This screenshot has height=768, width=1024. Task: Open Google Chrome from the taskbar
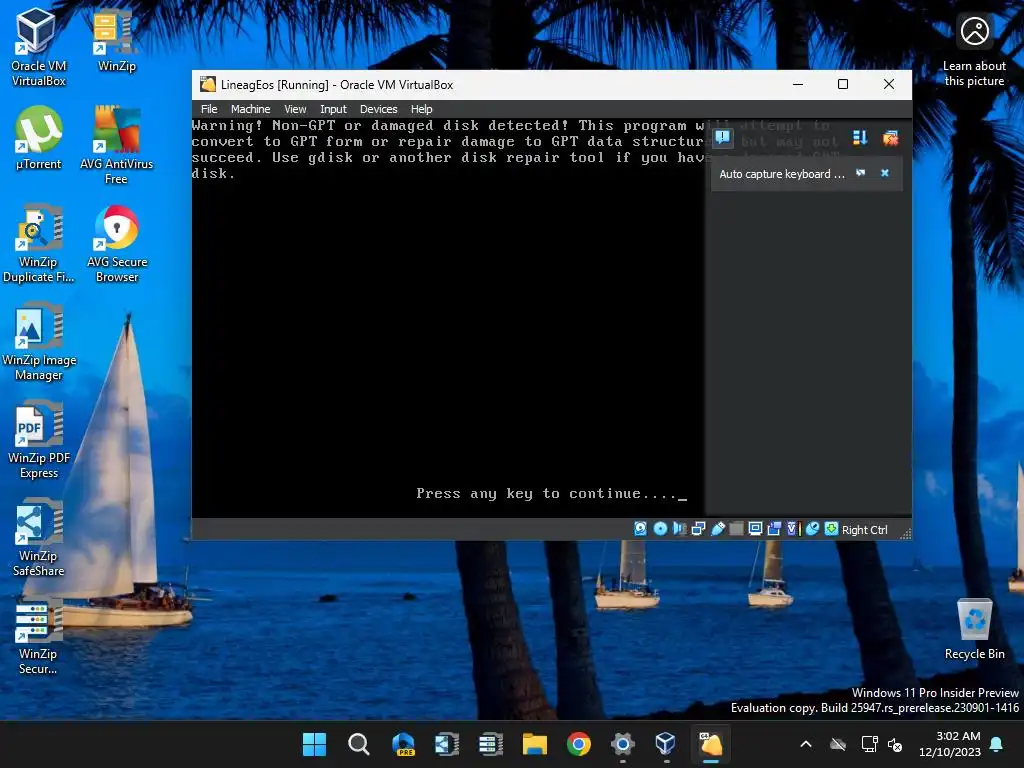pyautogui.click(x=579, y=744)
